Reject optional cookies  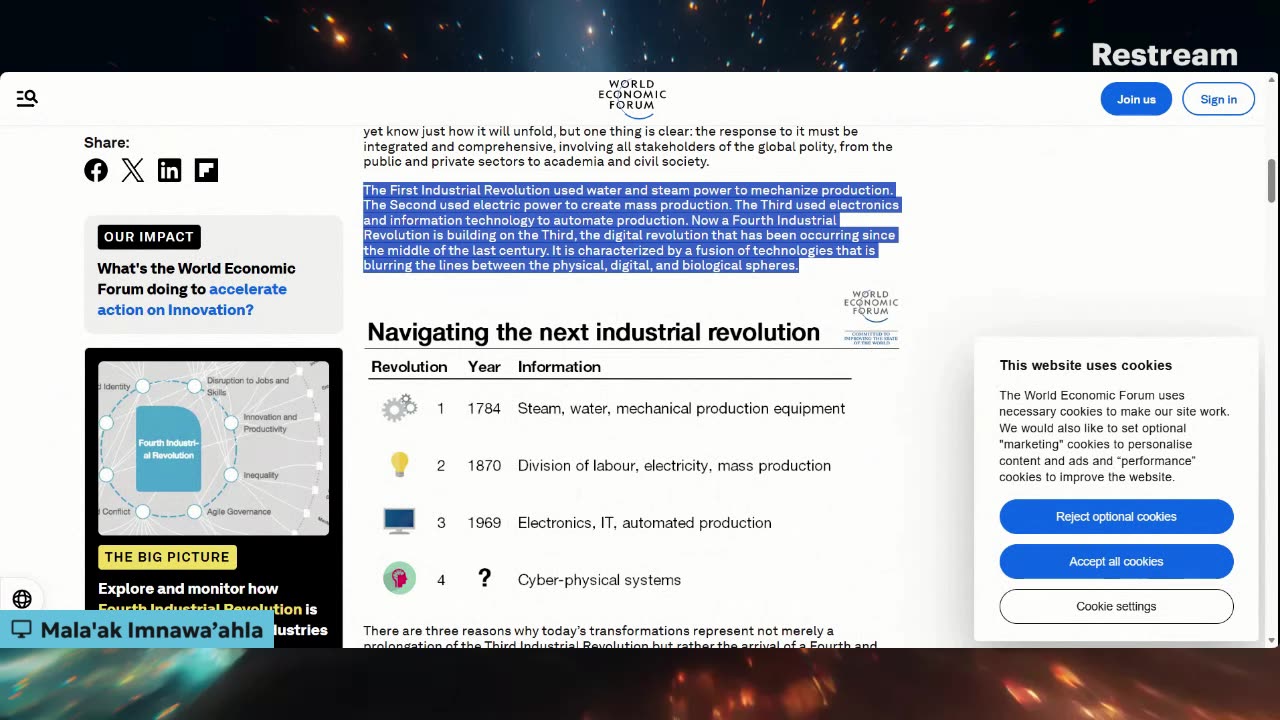pyautogui.click(x=1116, y=516)
